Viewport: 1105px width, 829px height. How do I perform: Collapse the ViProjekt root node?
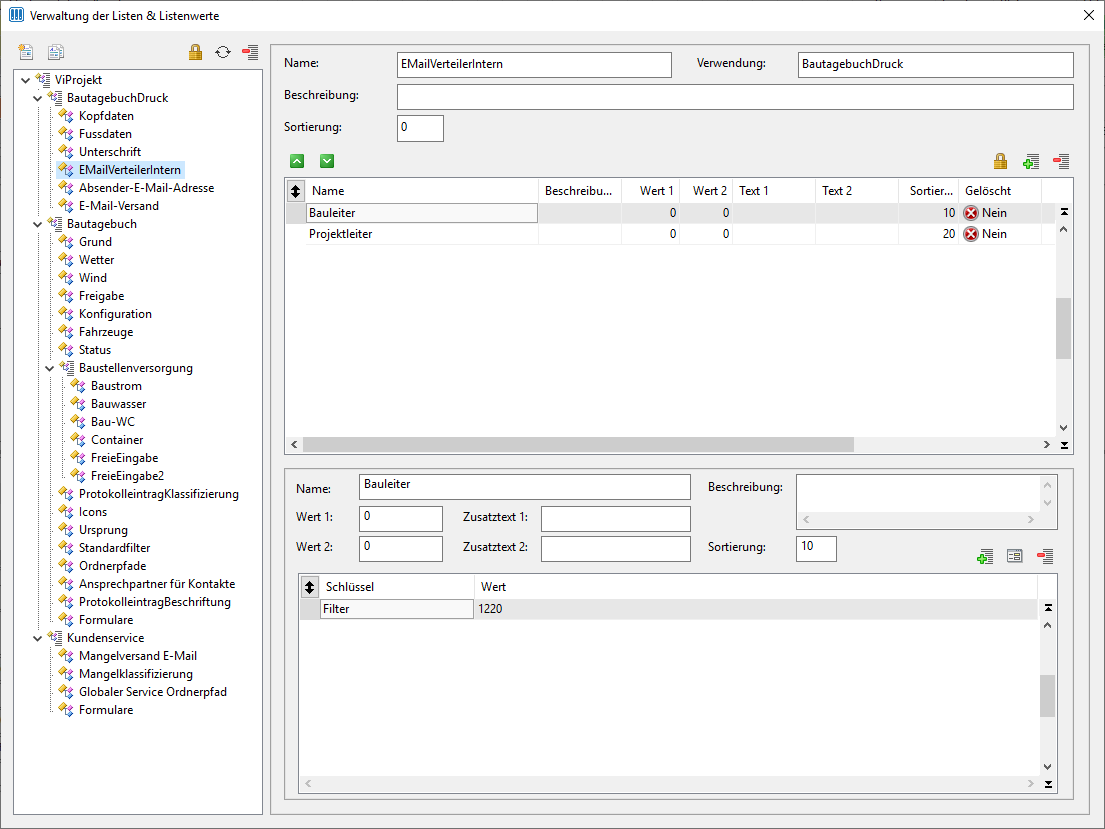coord(25,80)
